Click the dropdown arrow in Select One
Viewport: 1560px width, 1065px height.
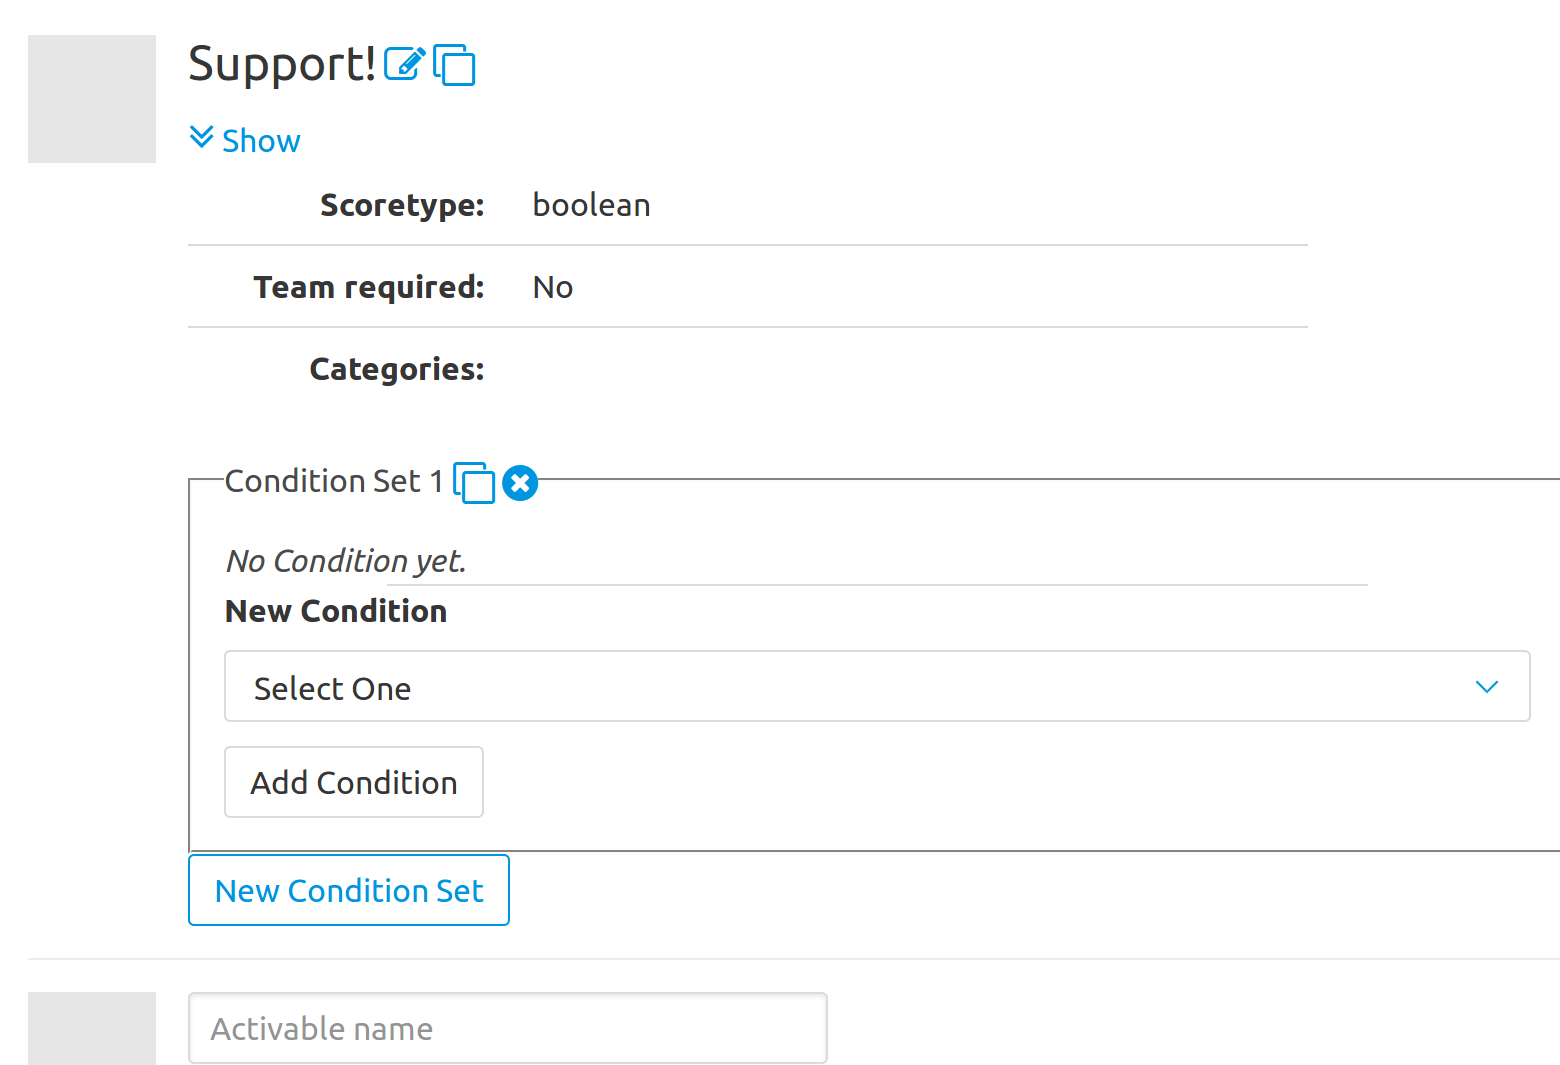tap(1487, 687)
